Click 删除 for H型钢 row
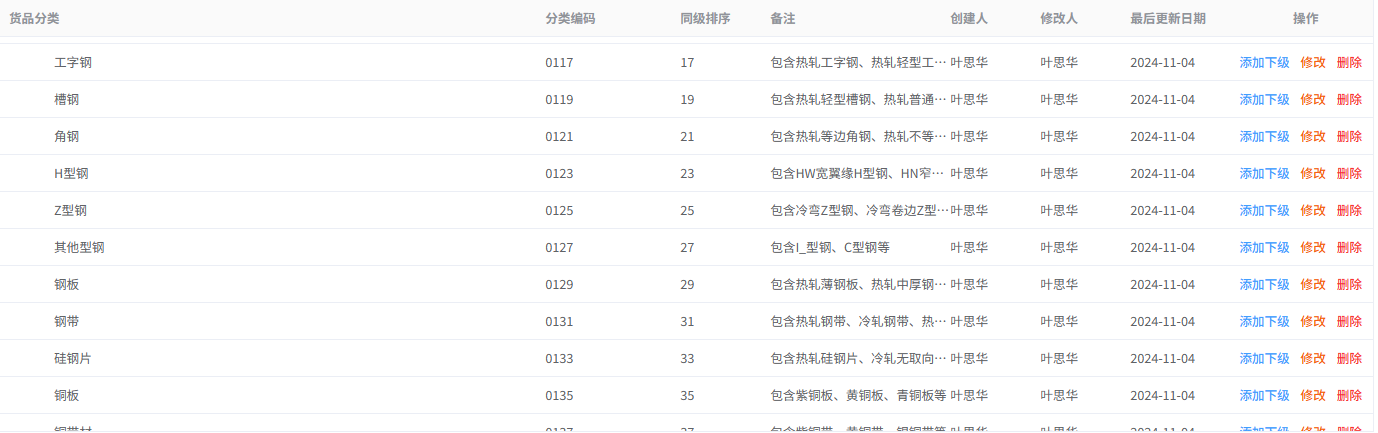 [x=1349, y=173]
